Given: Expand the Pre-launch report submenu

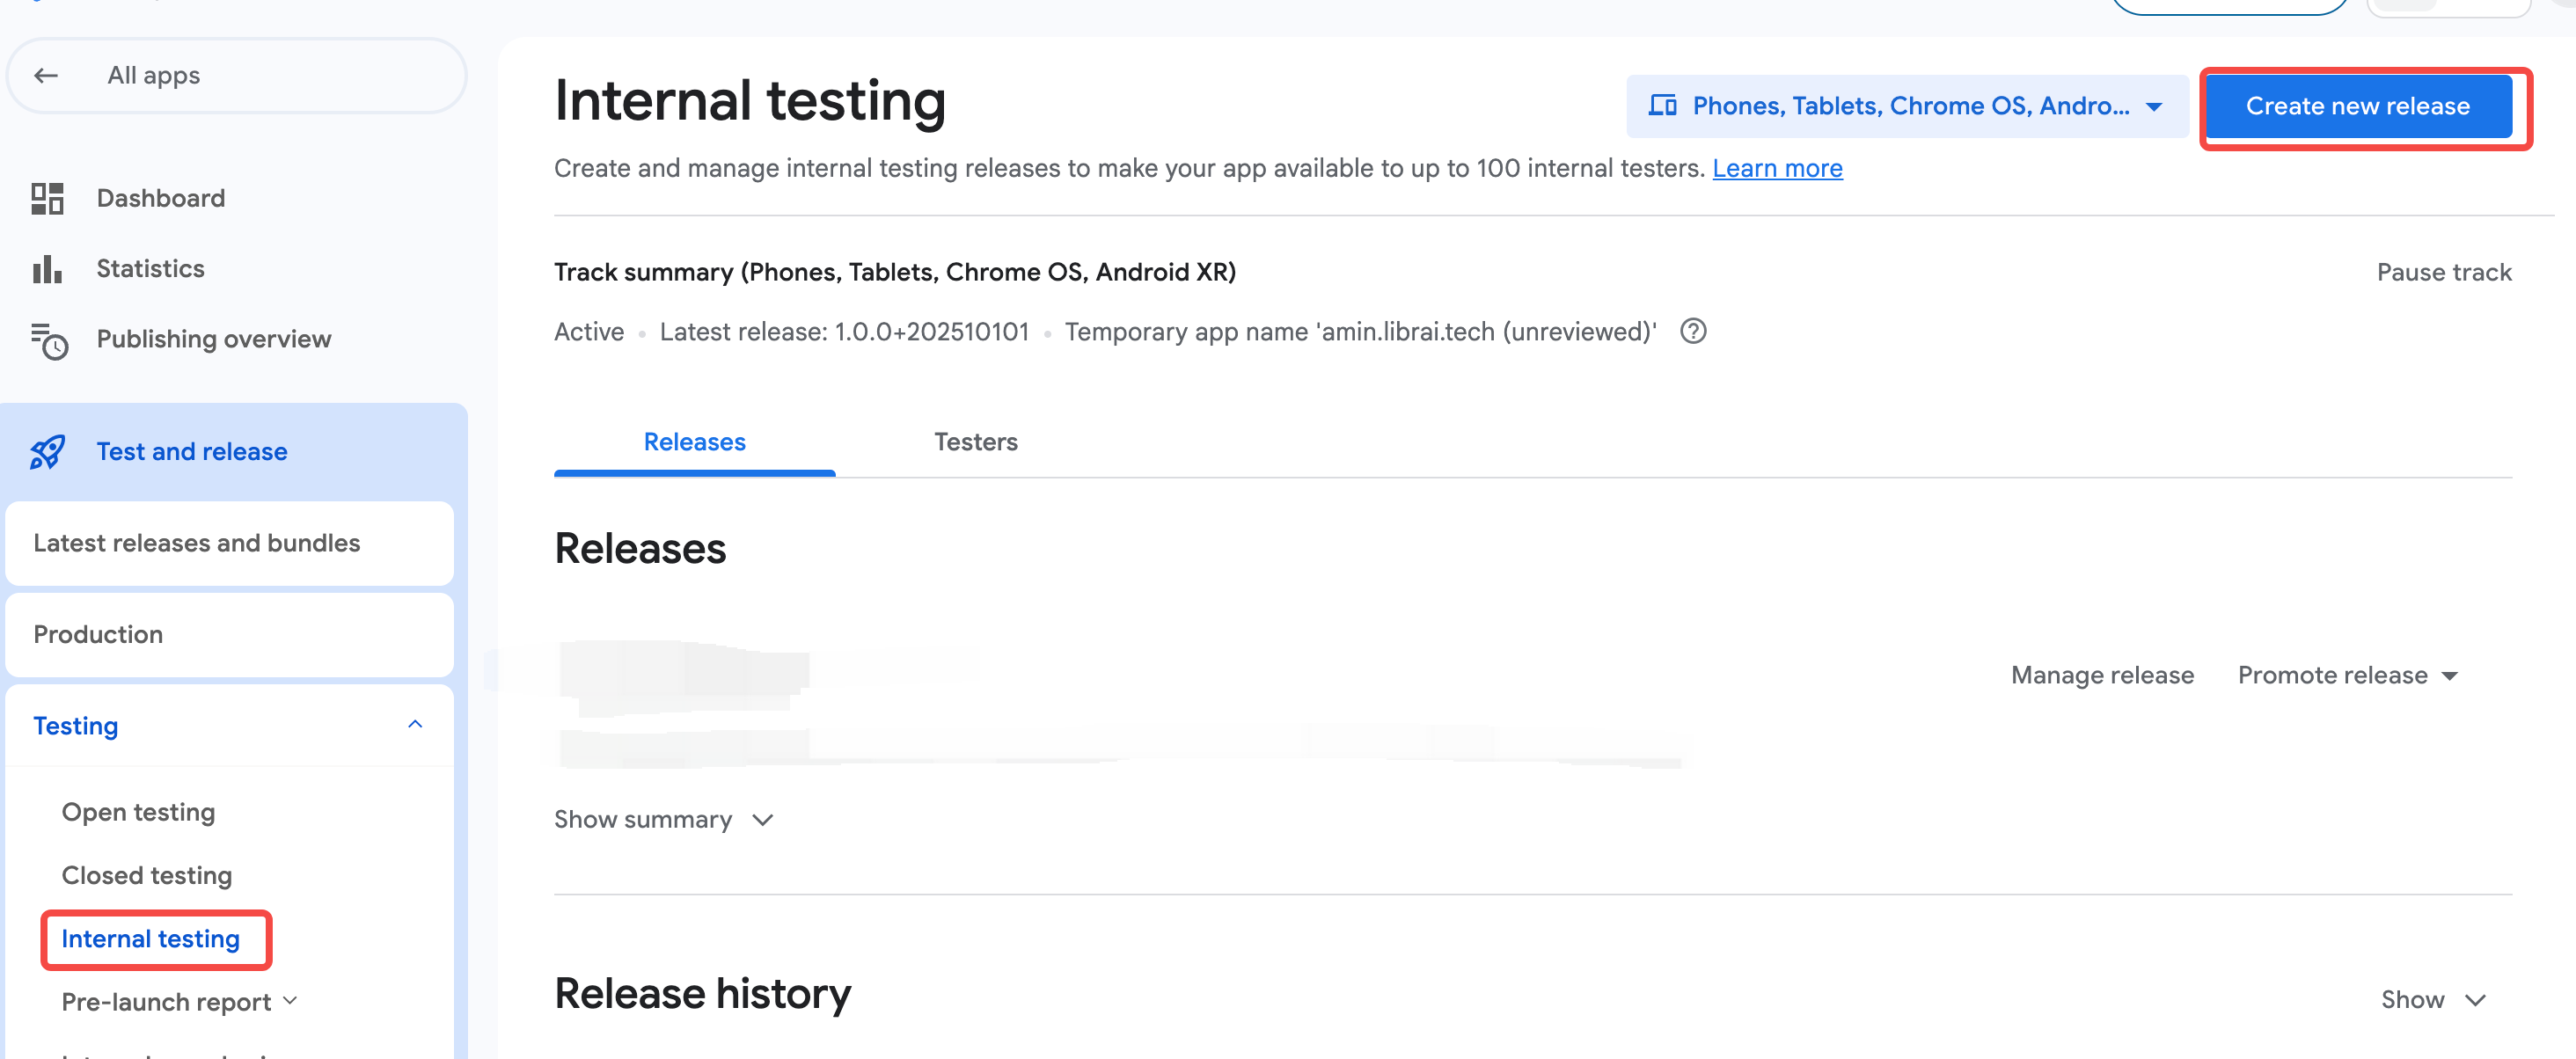Looking at the screenshot, I should 291,1001.
